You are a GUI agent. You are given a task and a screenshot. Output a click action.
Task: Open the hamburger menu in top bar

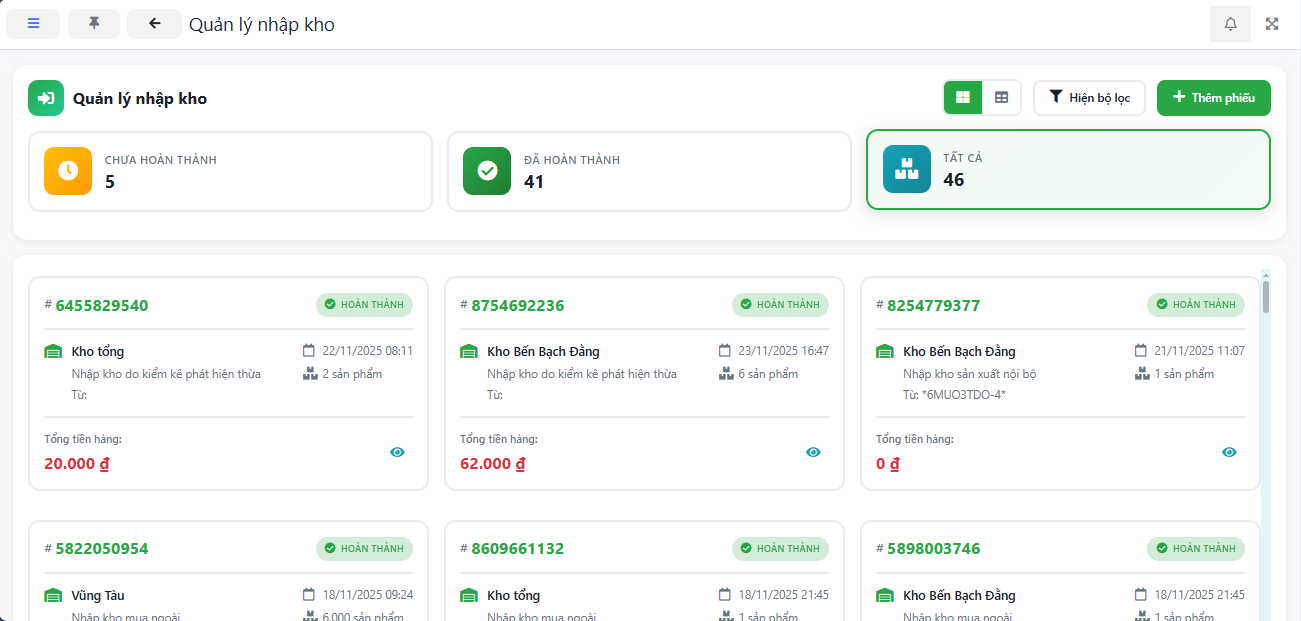(33, 24)
